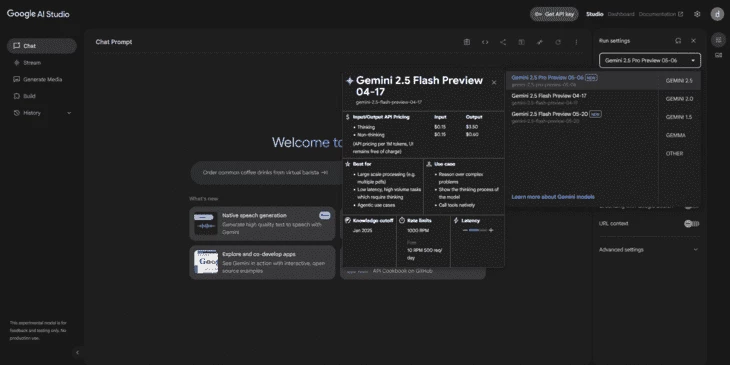Image resolution: width=730 pixels, height=365 pixels.
Task: Open the account avatar labeled d
Action: [716, 14]
